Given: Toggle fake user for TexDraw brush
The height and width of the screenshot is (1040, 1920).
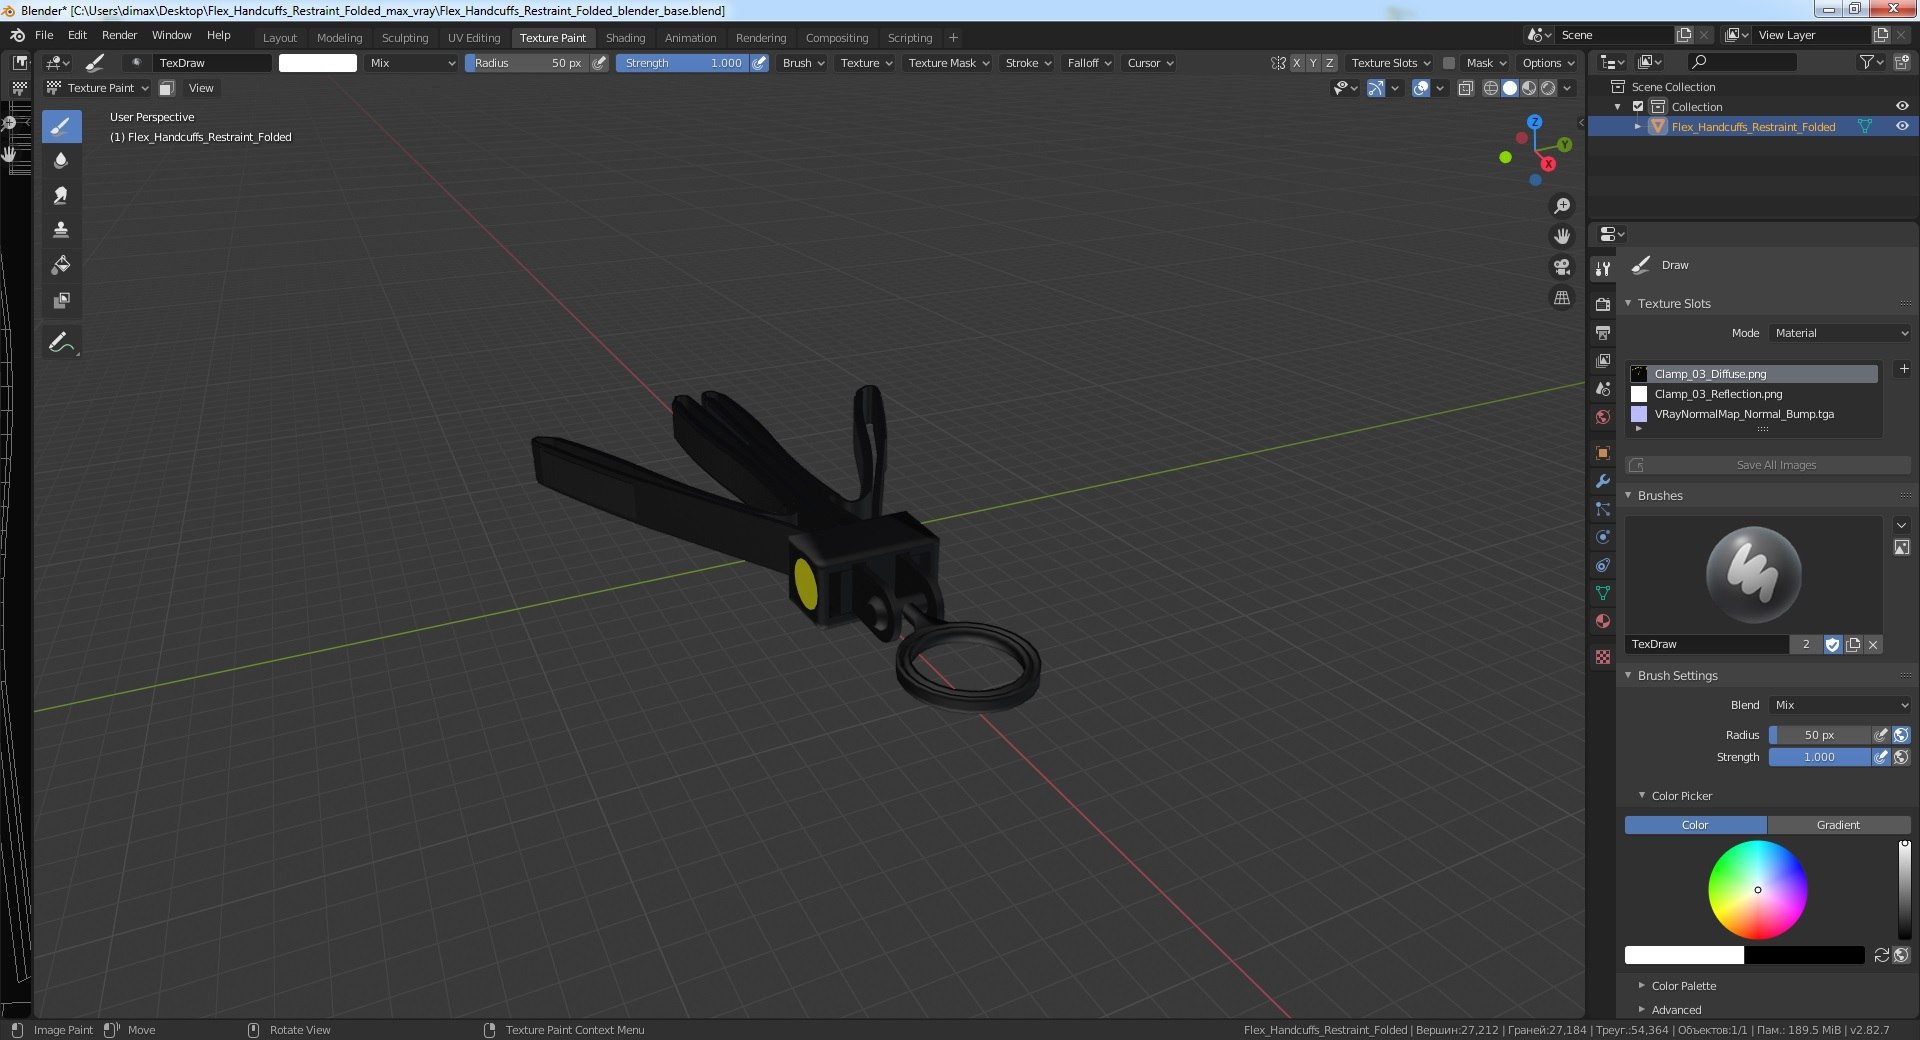Looking at the screenshot, I should [1833, 645].
